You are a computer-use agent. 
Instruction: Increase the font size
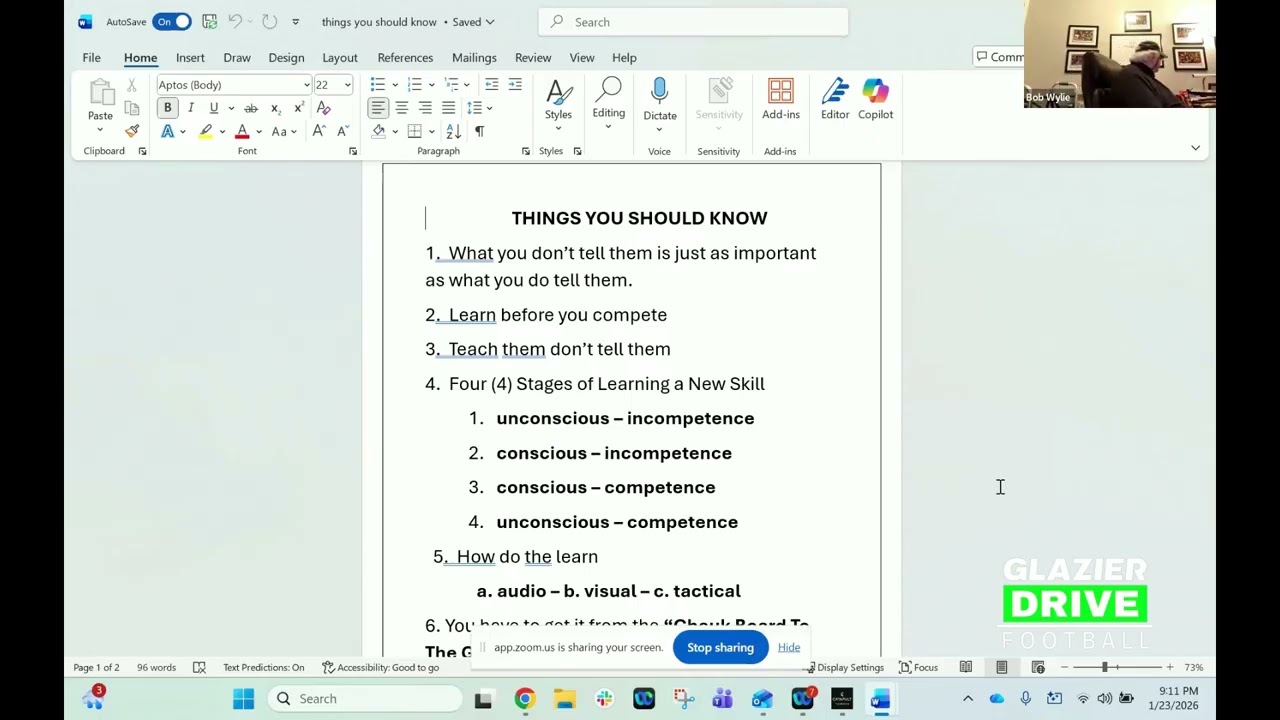319,131
